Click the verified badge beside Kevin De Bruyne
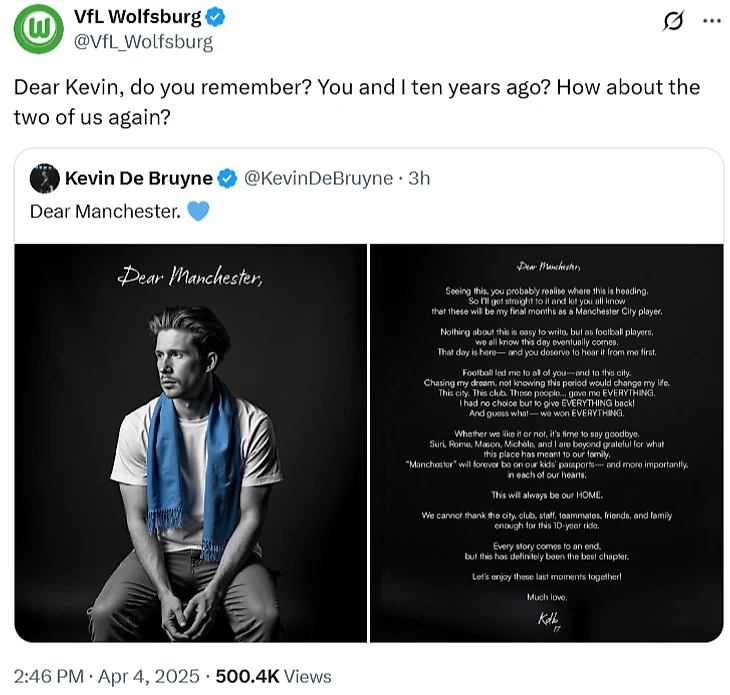 tap(227, 179)
